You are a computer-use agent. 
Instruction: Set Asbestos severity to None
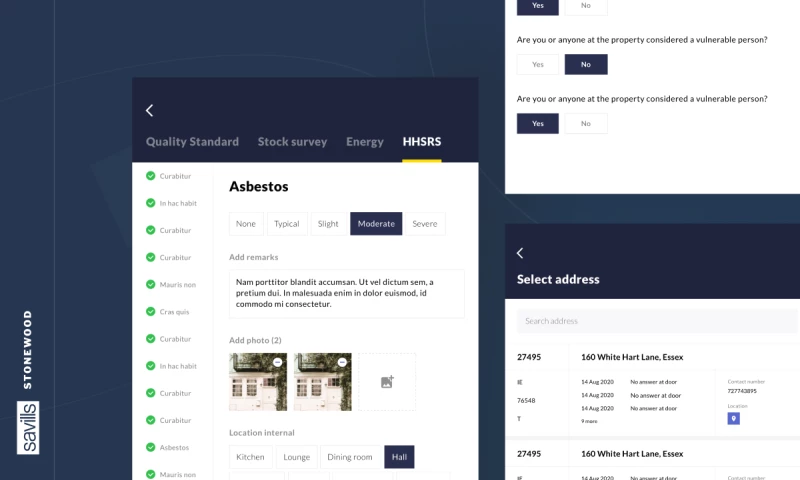(x=246, y=223)
